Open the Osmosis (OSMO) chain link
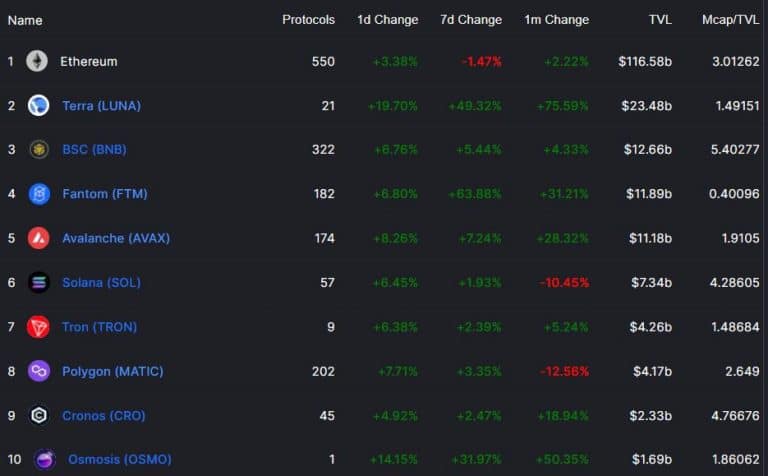This screenshot has height=476, width=768. [120, 459]
